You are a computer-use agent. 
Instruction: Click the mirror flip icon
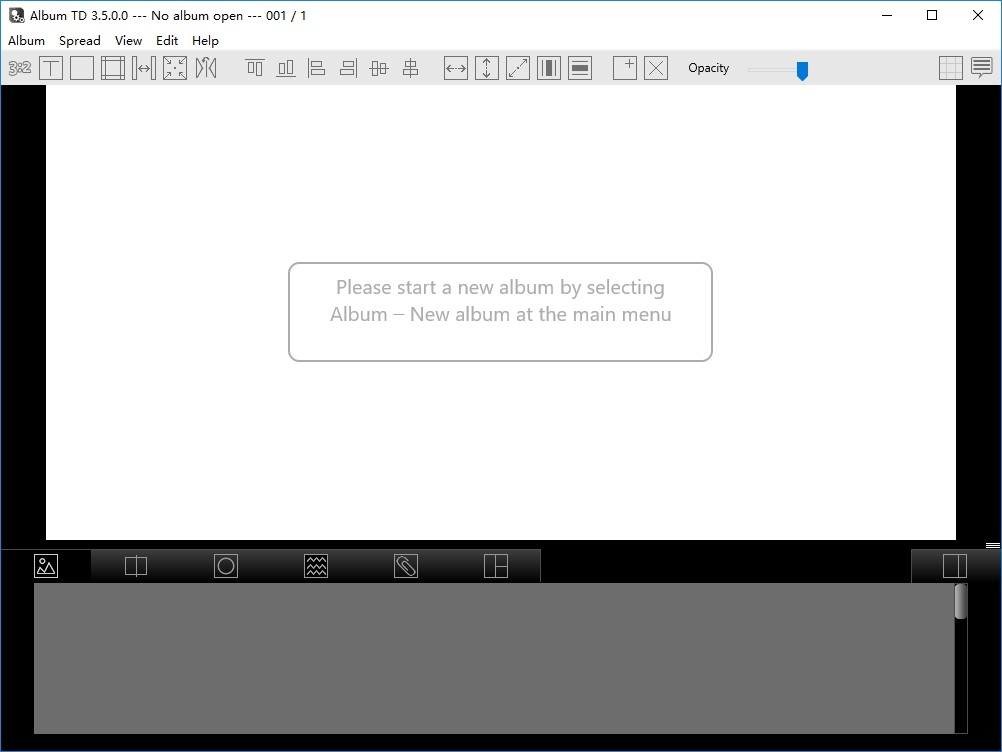[x=206, y=68]
